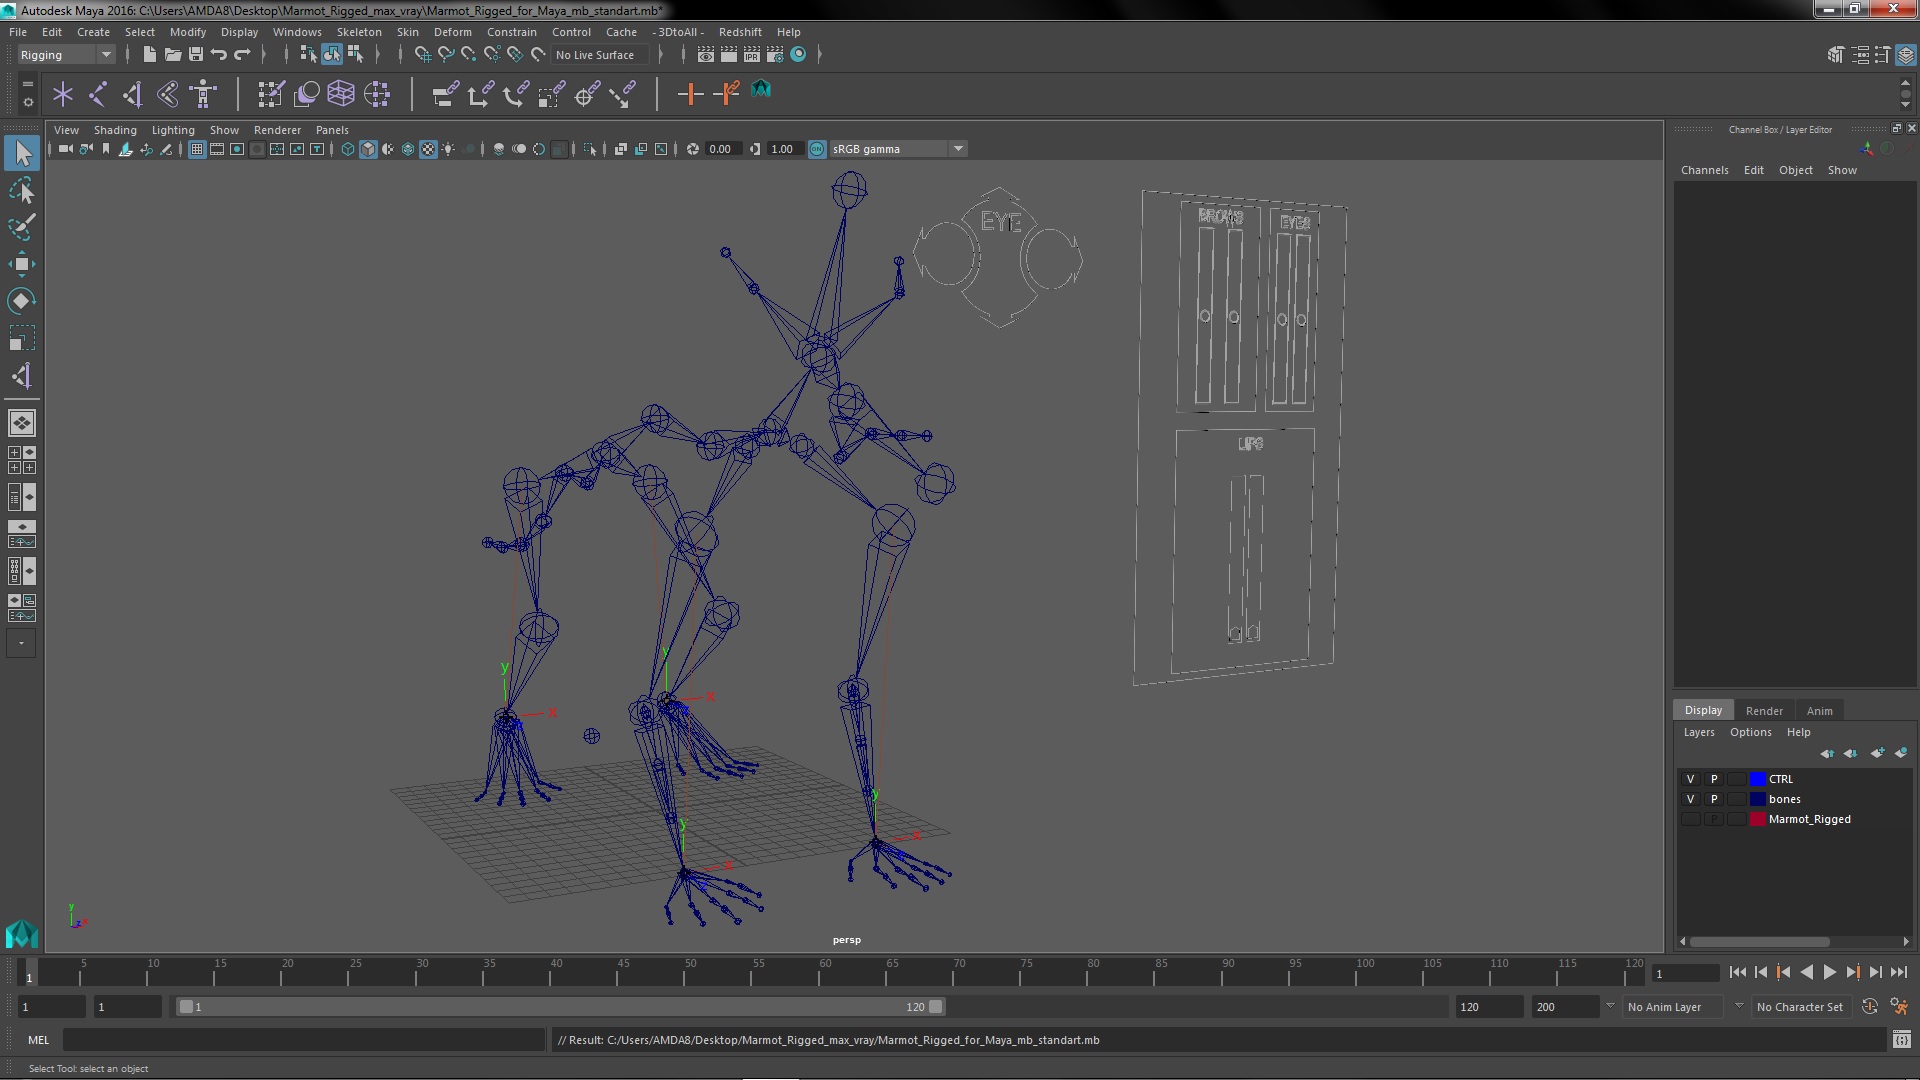1920x1080 pixels.
Task: Switch to the Anim layer tab
Action: 1819,711
